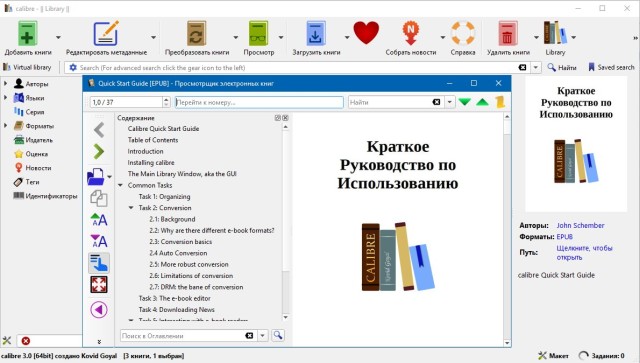Click the copy to clipboard icon

(x=99, y=198)
